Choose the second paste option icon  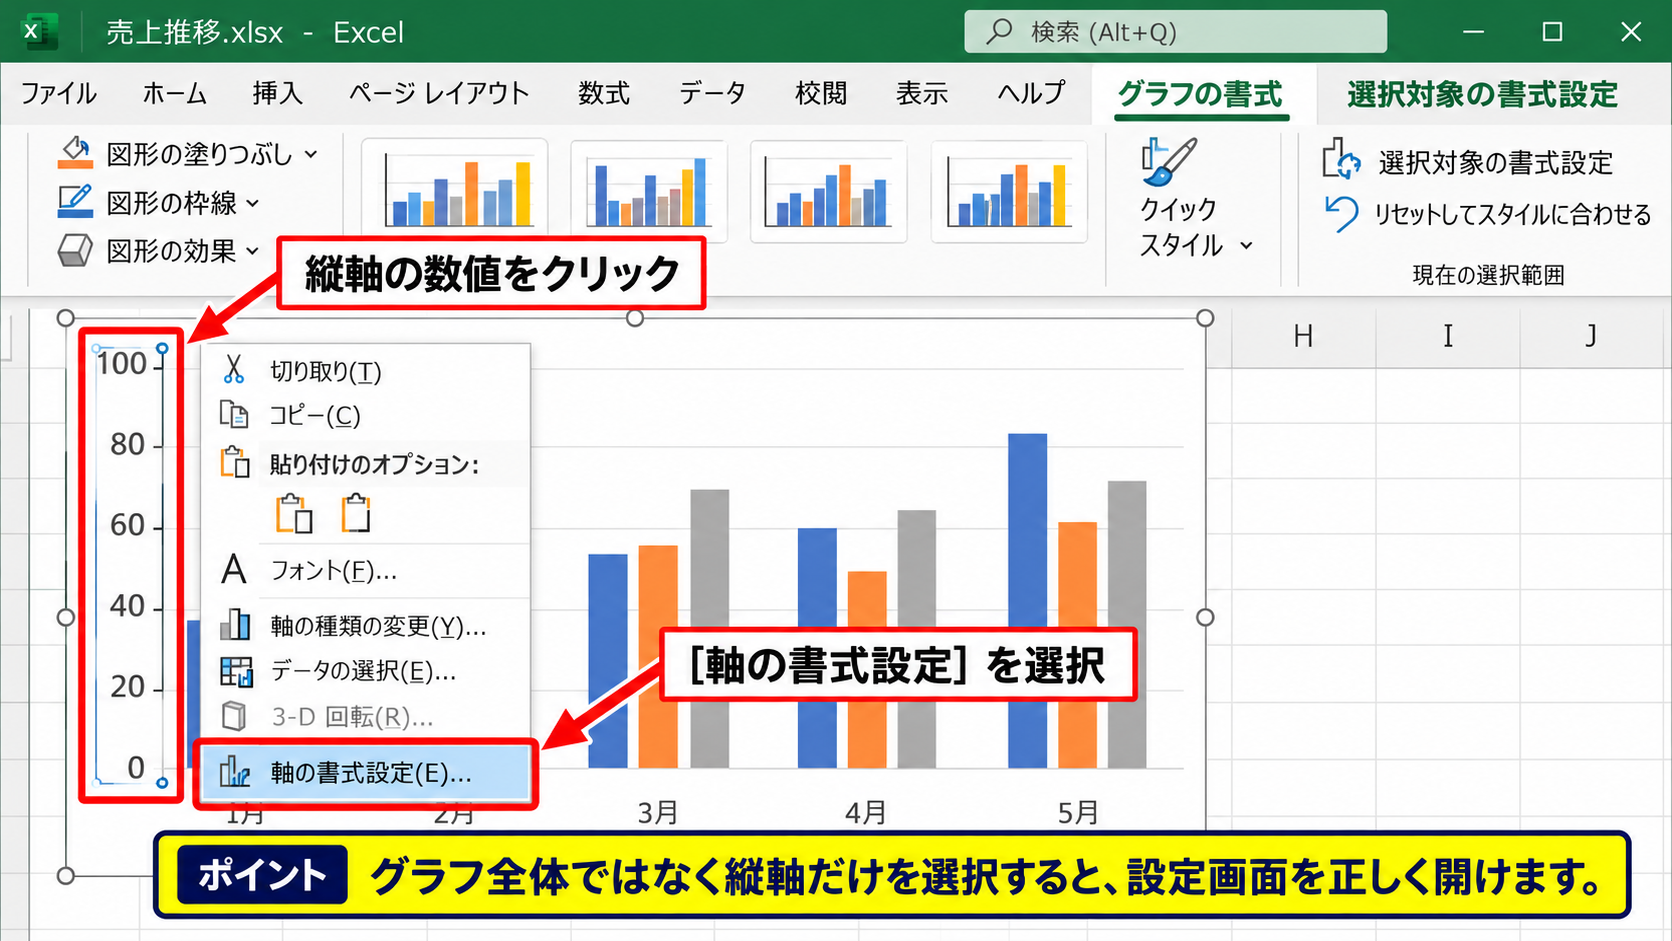[x=355, y=514]
